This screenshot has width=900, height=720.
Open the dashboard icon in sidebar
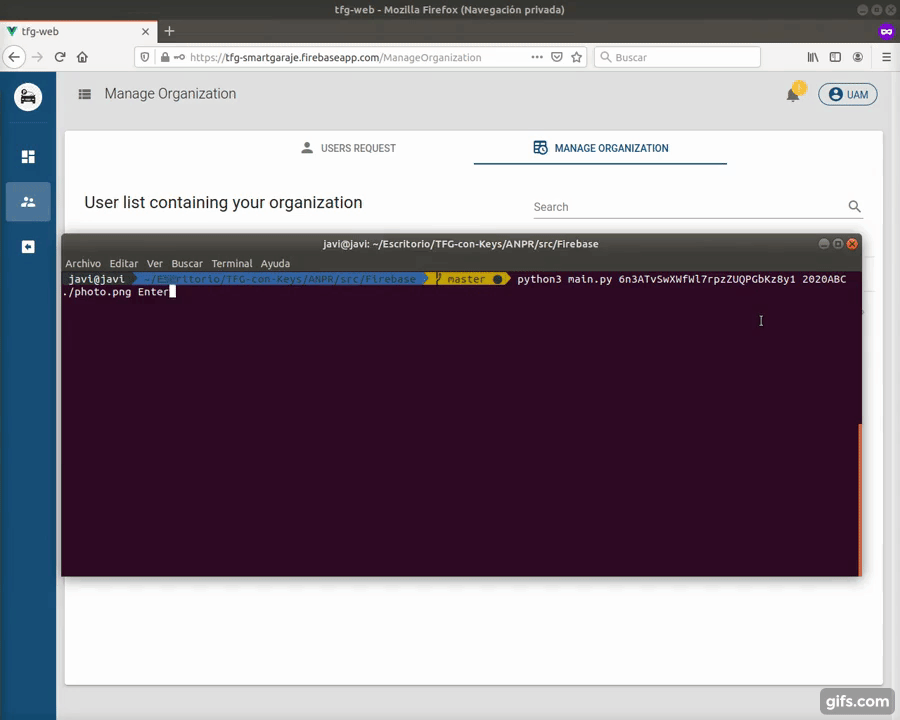pos(28,157)
